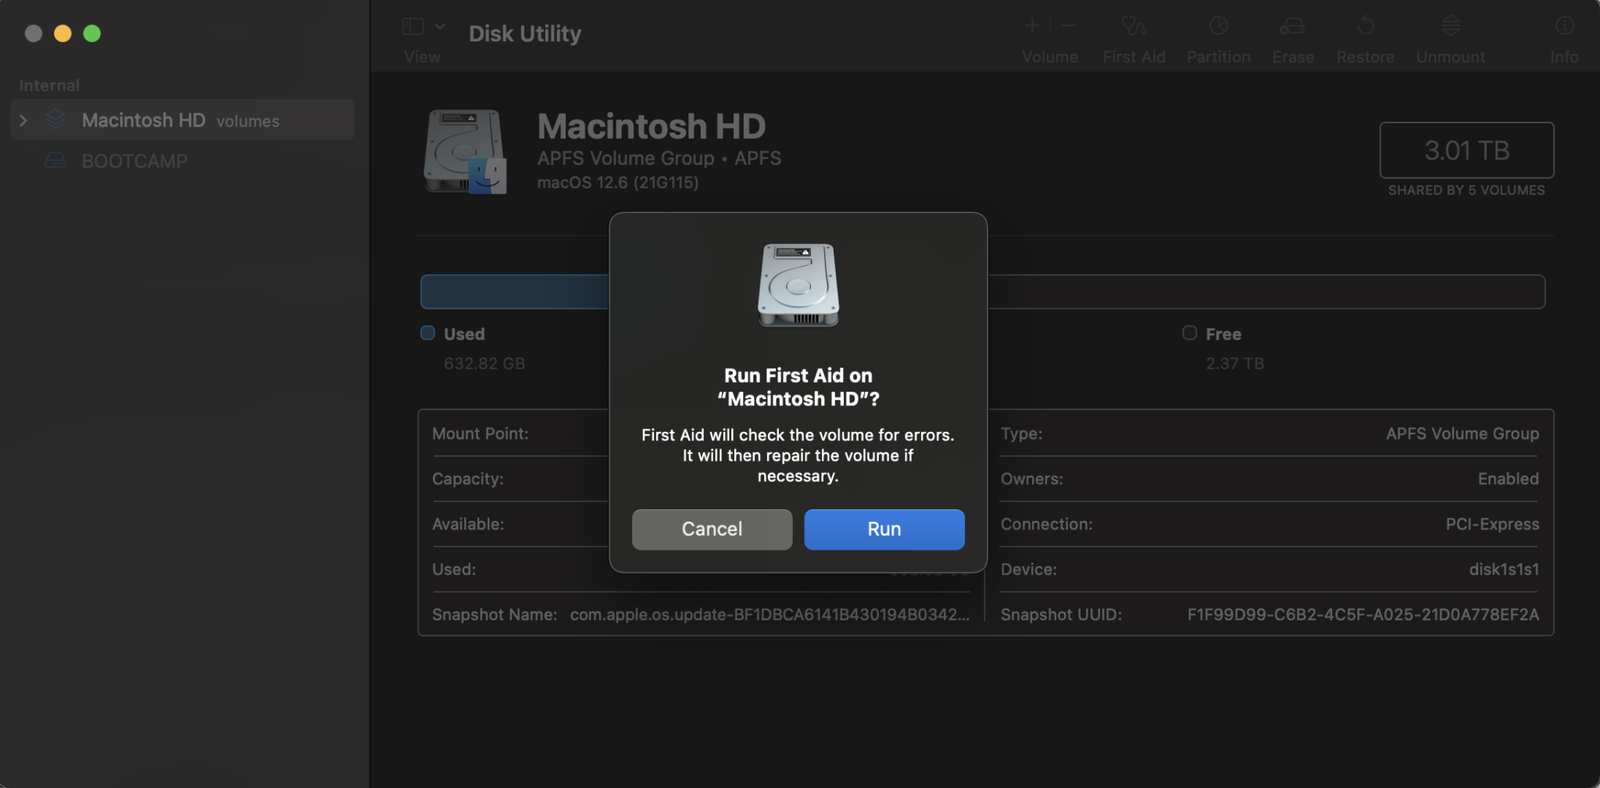Viewport: 1600px width, 788px height.
Task: Click the First Aid stethoscope icon
Action: coord(1133,26)
